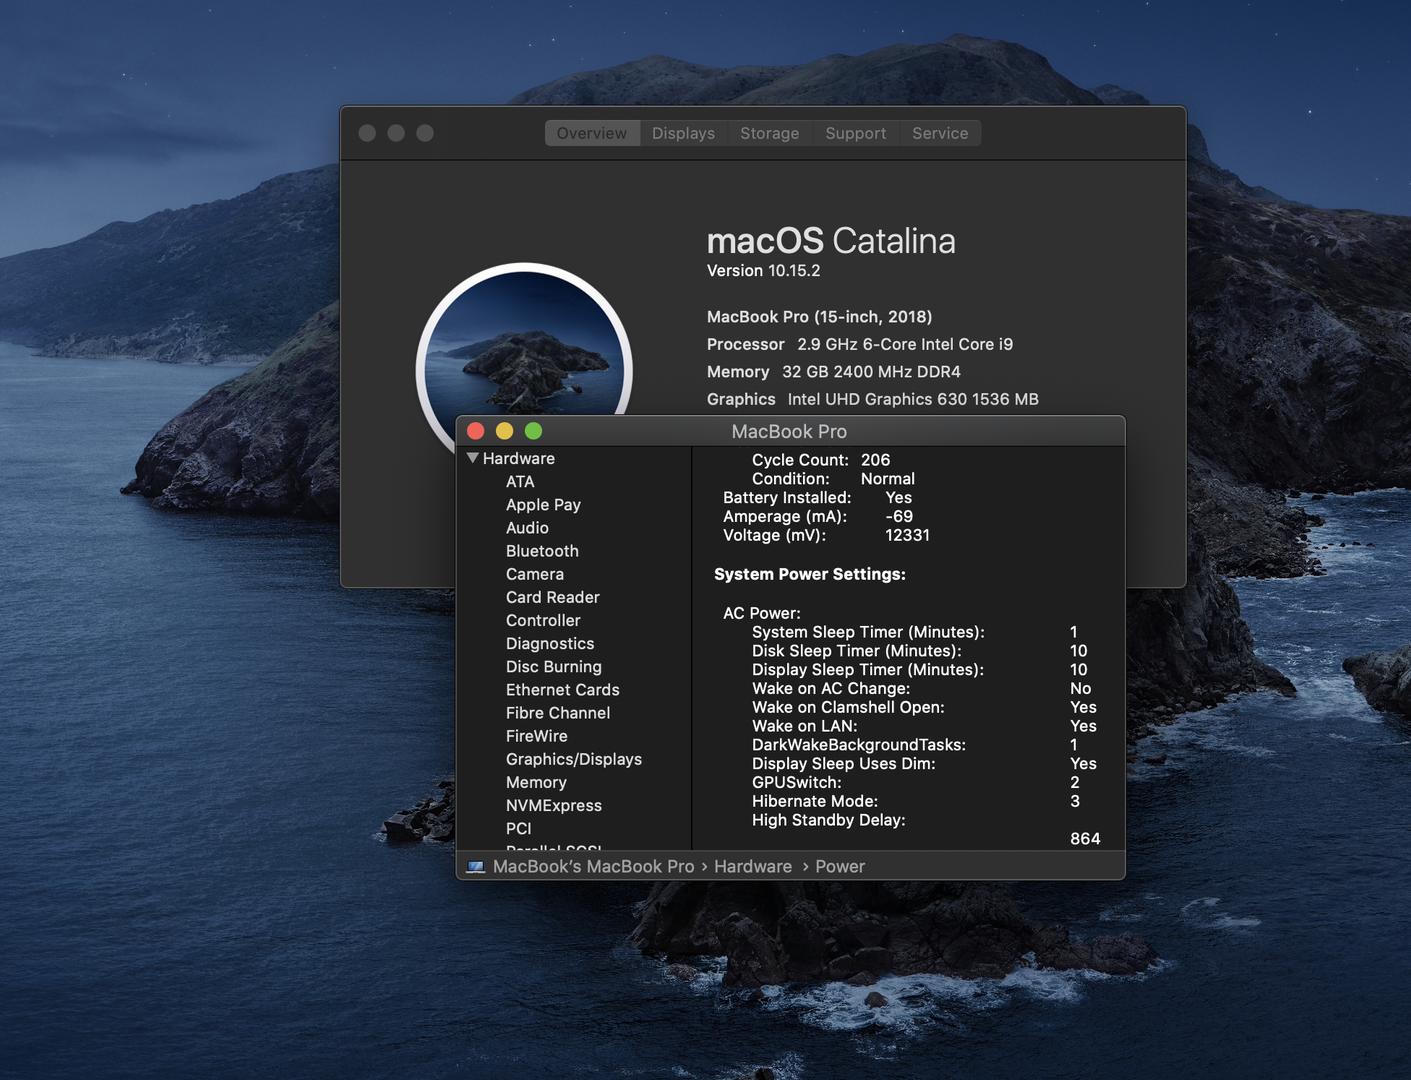
Task: Minimize the MacBook Pro window with yellow button
Action: (505, 431)
